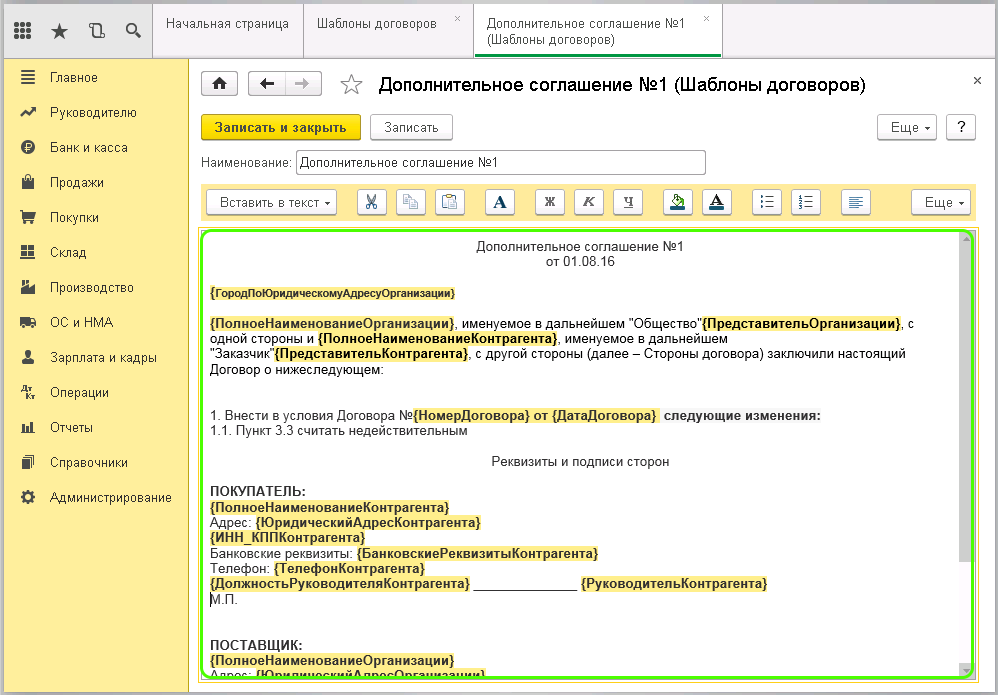Click Записать и закрыть button
998x695 pixels.
pos(281,127)
